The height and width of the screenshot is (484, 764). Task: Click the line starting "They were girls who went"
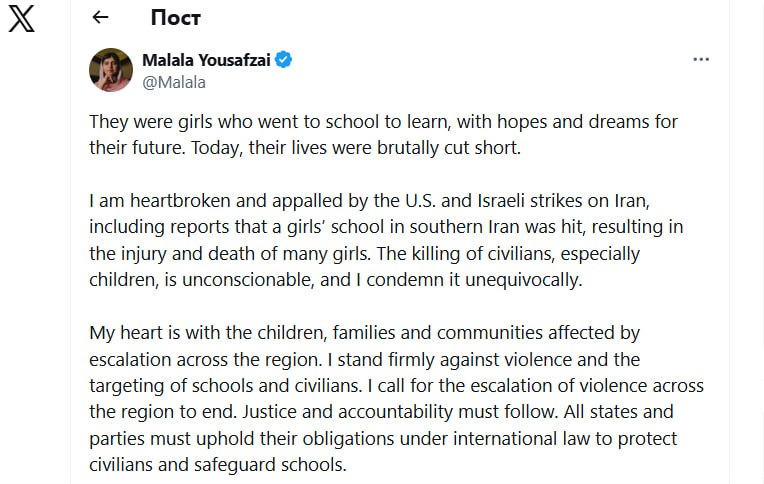(384, 122)
